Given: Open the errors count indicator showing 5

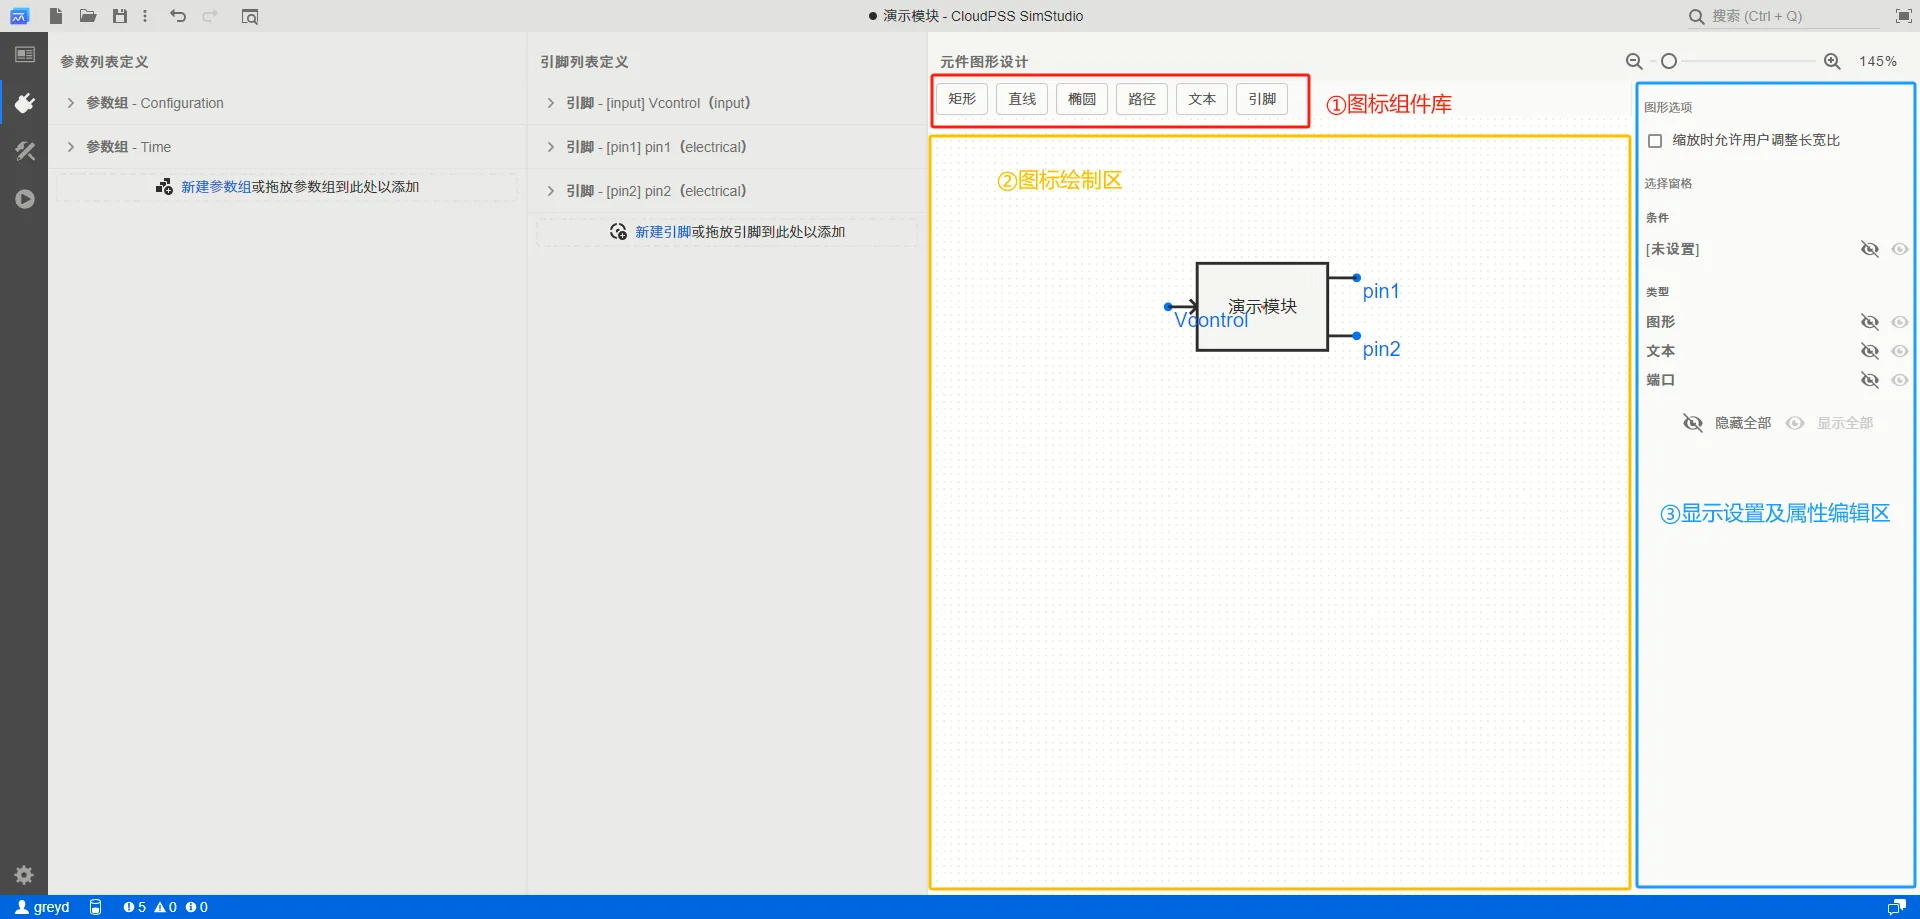Looking at the screenshot, I should [x=135, y=907].
